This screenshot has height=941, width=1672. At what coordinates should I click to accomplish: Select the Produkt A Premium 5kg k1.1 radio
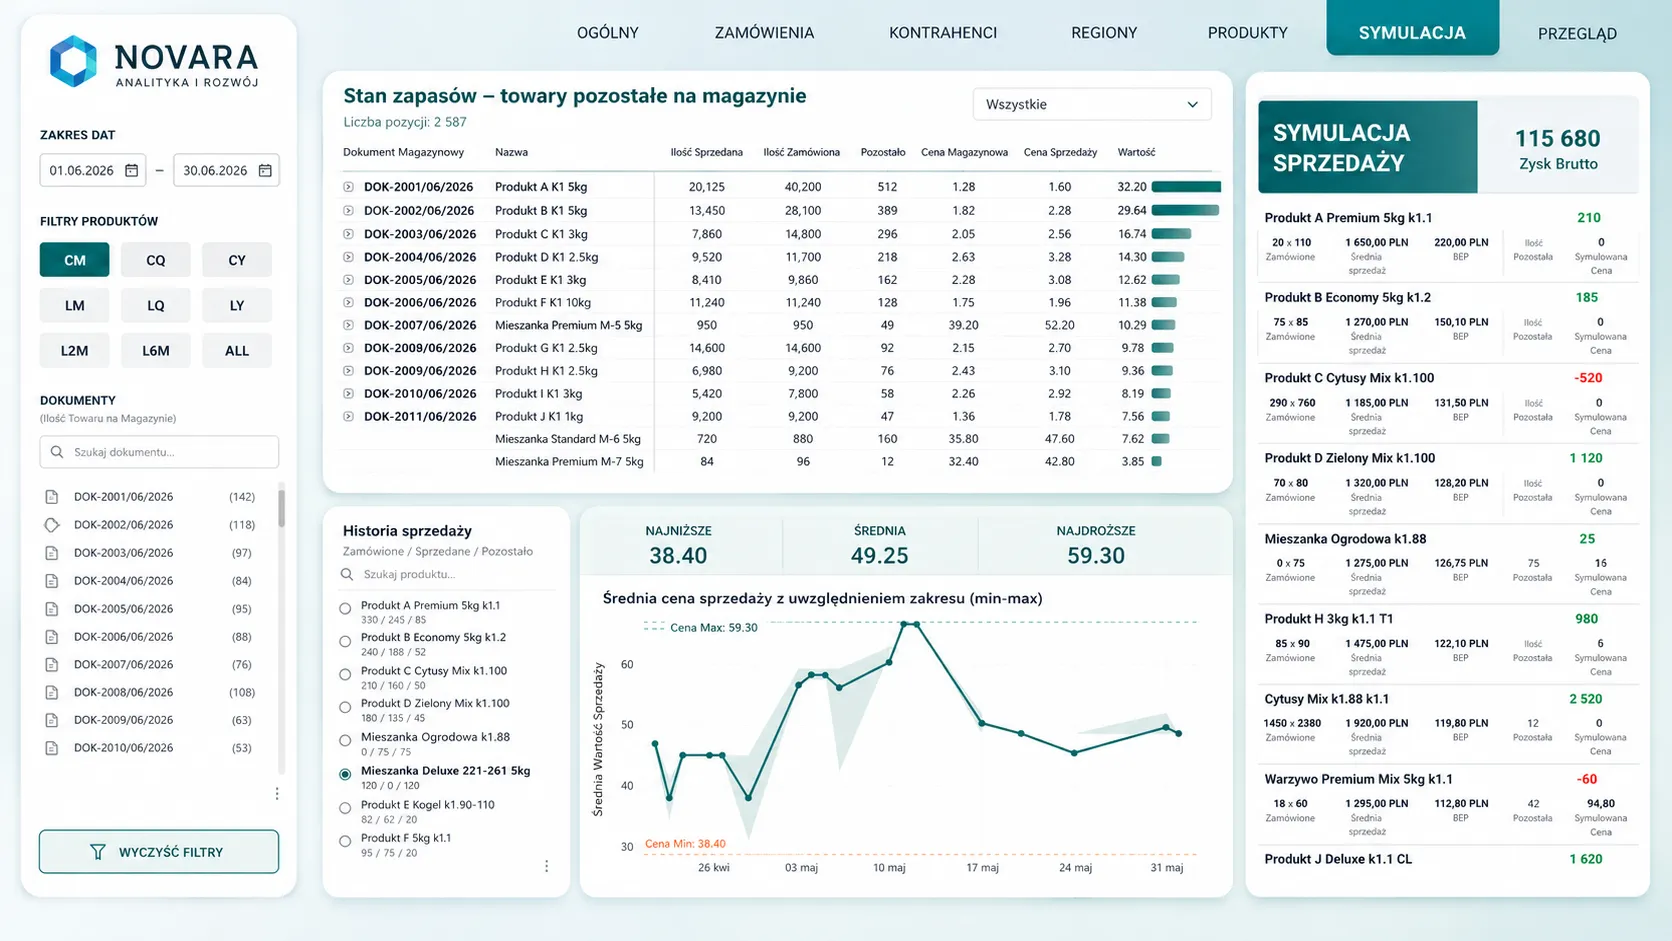pos(345,609)
